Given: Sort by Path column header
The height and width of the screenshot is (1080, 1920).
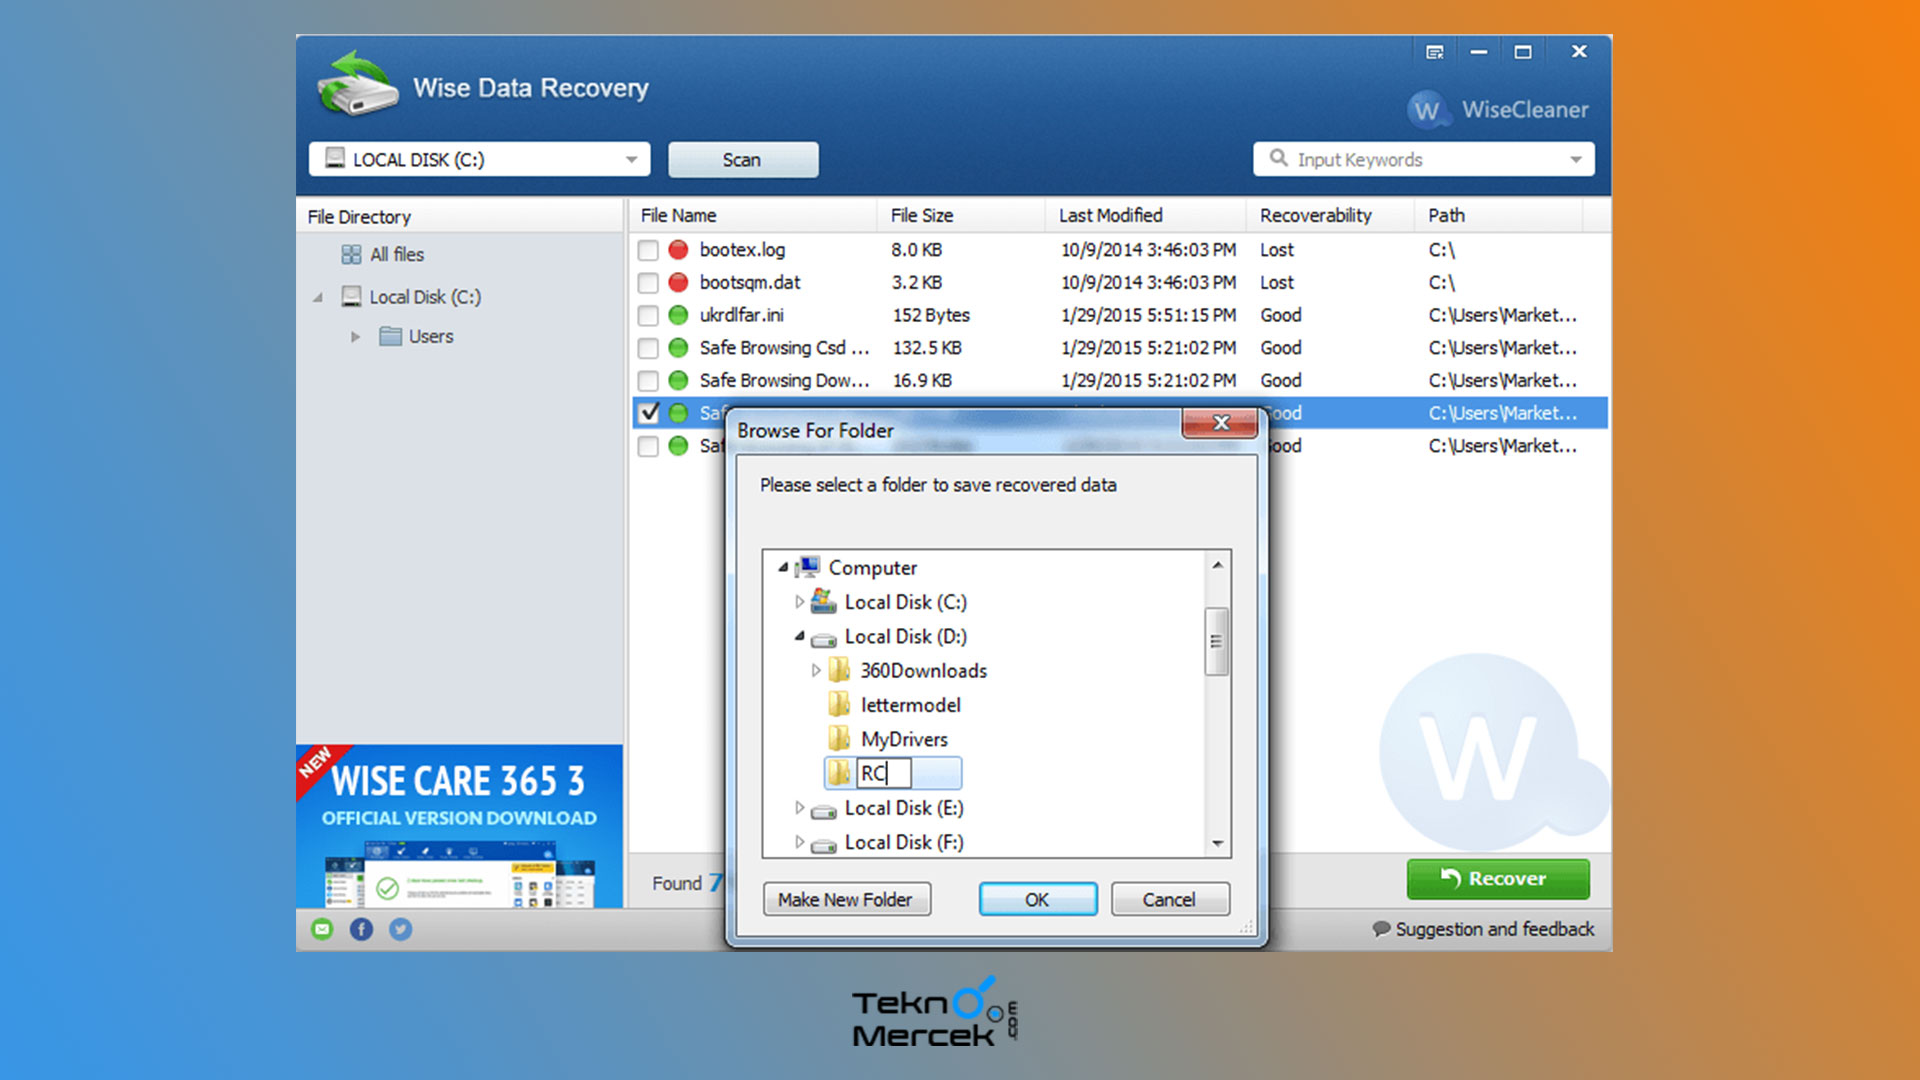Looking at the screenshot, I should point(1498,215).
